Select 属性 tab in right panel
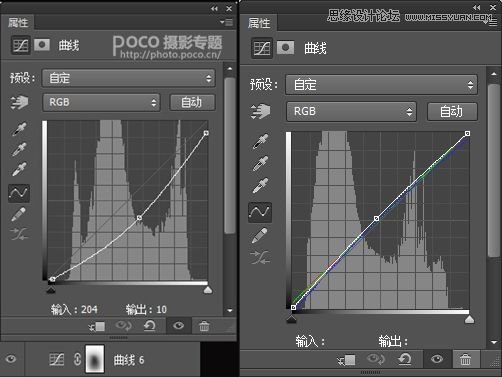The width and height of the screenshot is (502, 377). [x=259, y=23]
